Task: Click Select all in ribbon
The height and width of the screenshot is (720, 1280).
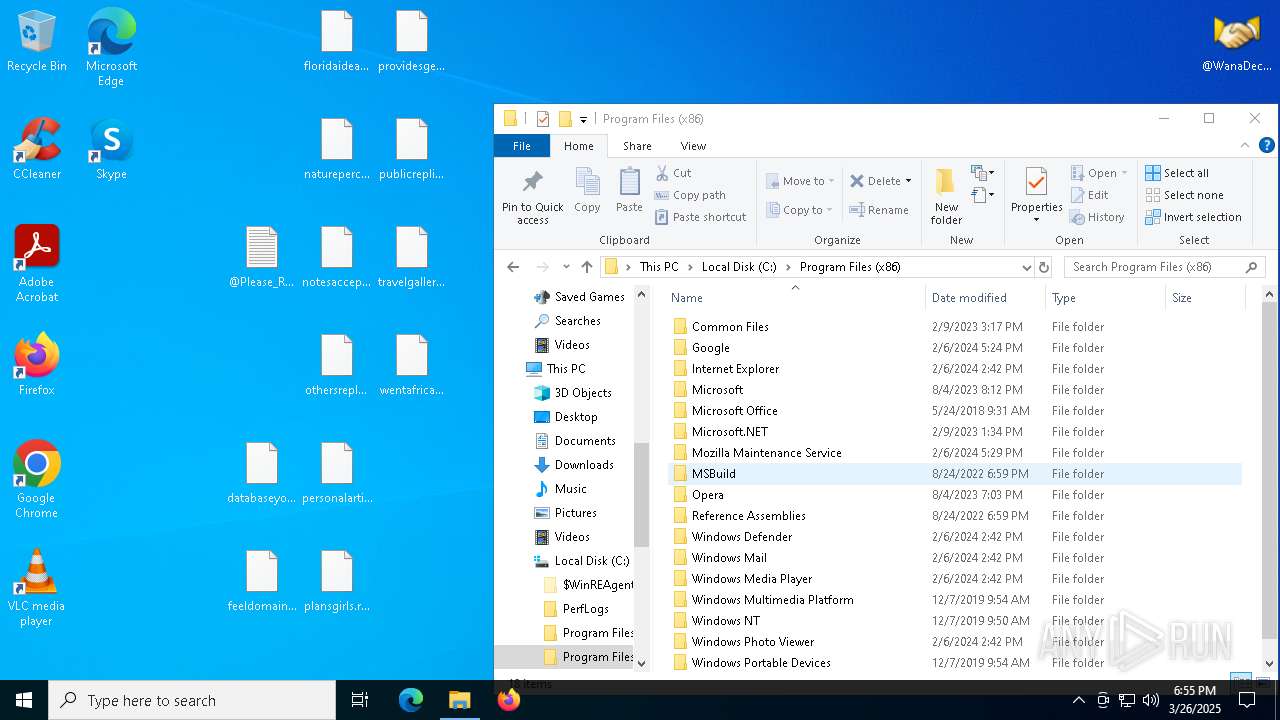Action: tap(1177, 173)
